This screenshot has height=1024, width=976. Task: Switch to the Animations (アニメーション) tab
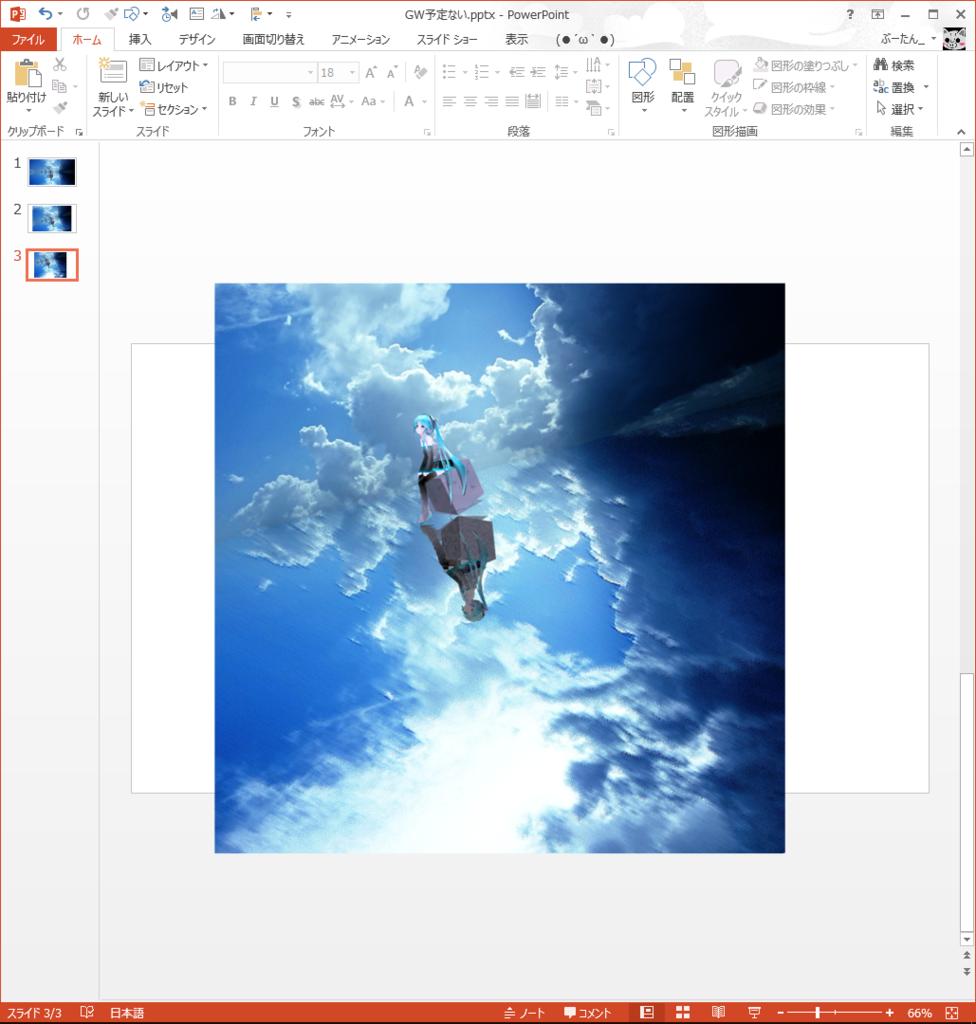[361, 39]
